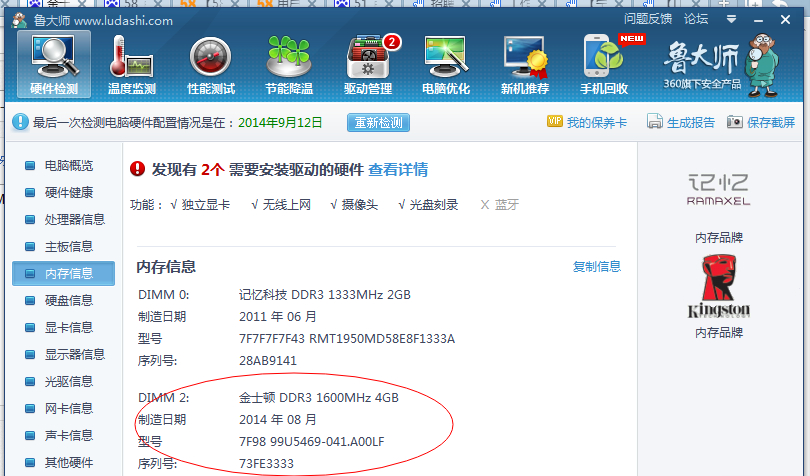Select 内存信息 in the sidebar
The width and height of the screenshot is (810, 476).
click(x=64, y=273)
